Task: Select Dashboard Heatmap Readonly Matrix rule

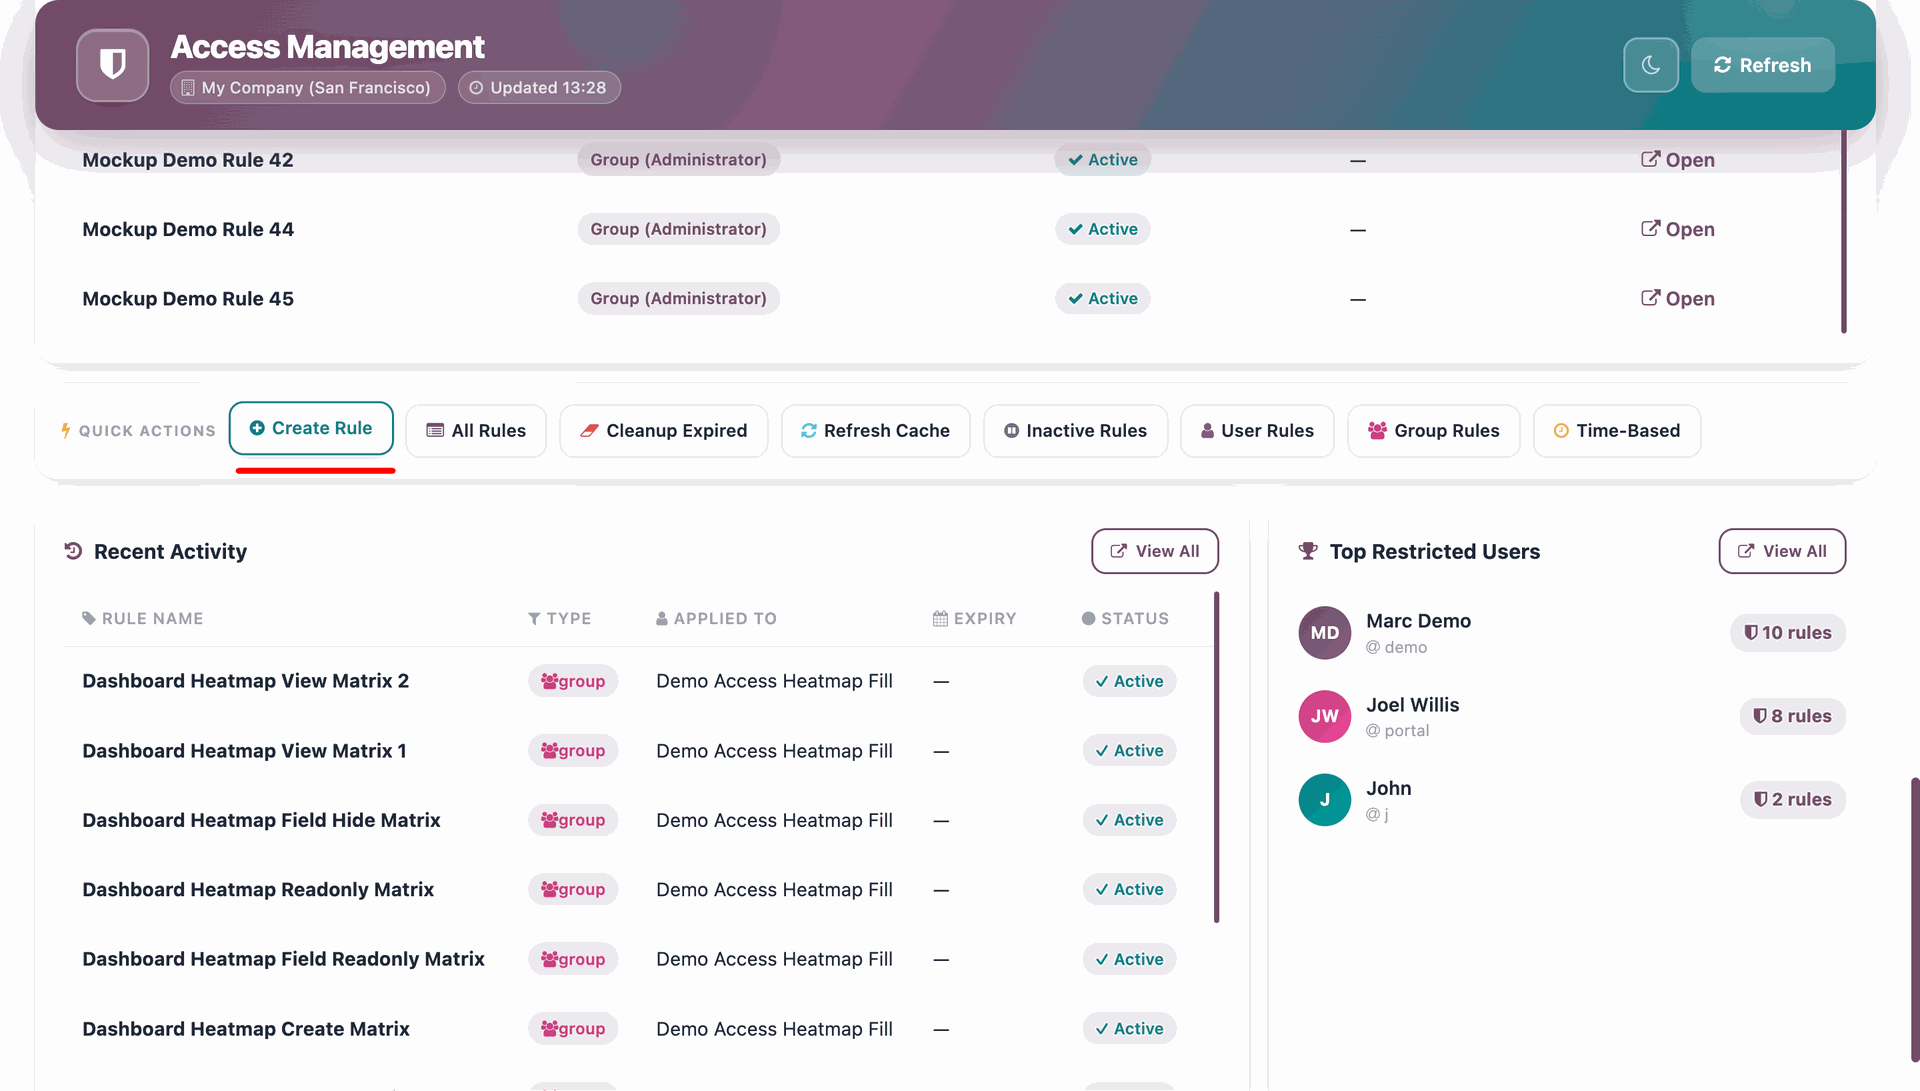Action: 258,890
